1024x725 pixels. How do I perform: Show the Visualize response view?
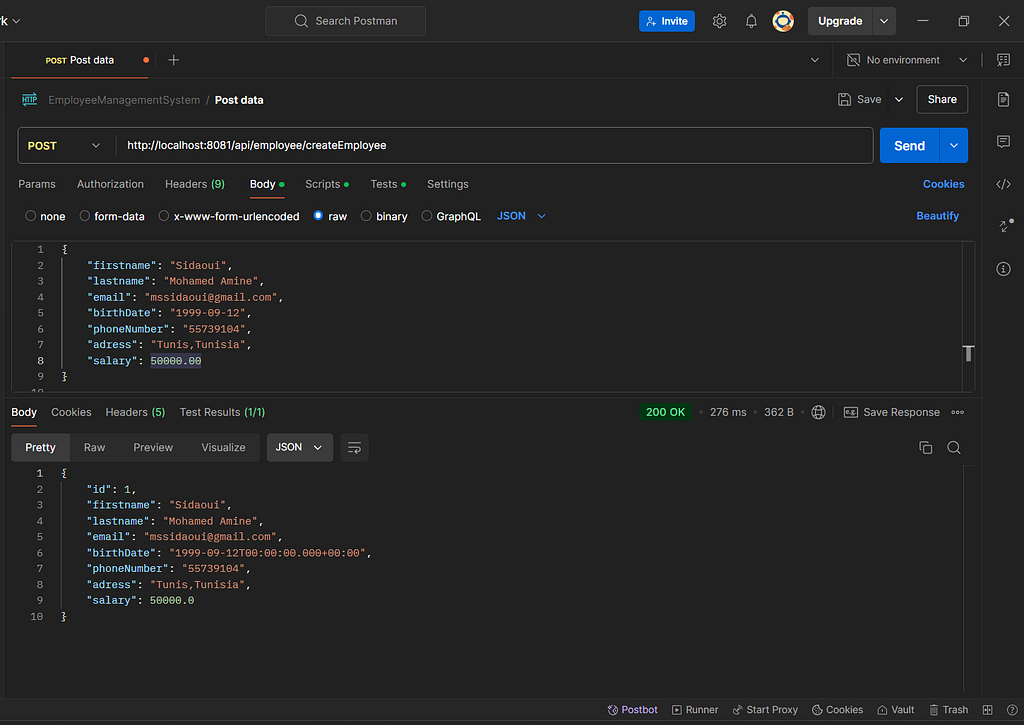click(x=223, y=447)
